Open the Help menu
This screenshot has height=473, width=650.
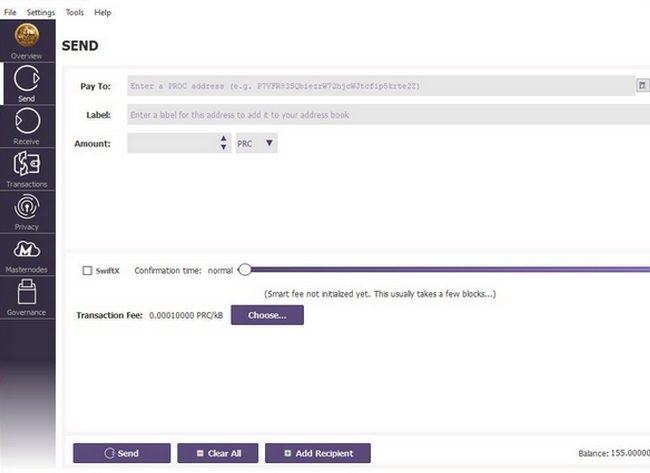pos(103,12)
